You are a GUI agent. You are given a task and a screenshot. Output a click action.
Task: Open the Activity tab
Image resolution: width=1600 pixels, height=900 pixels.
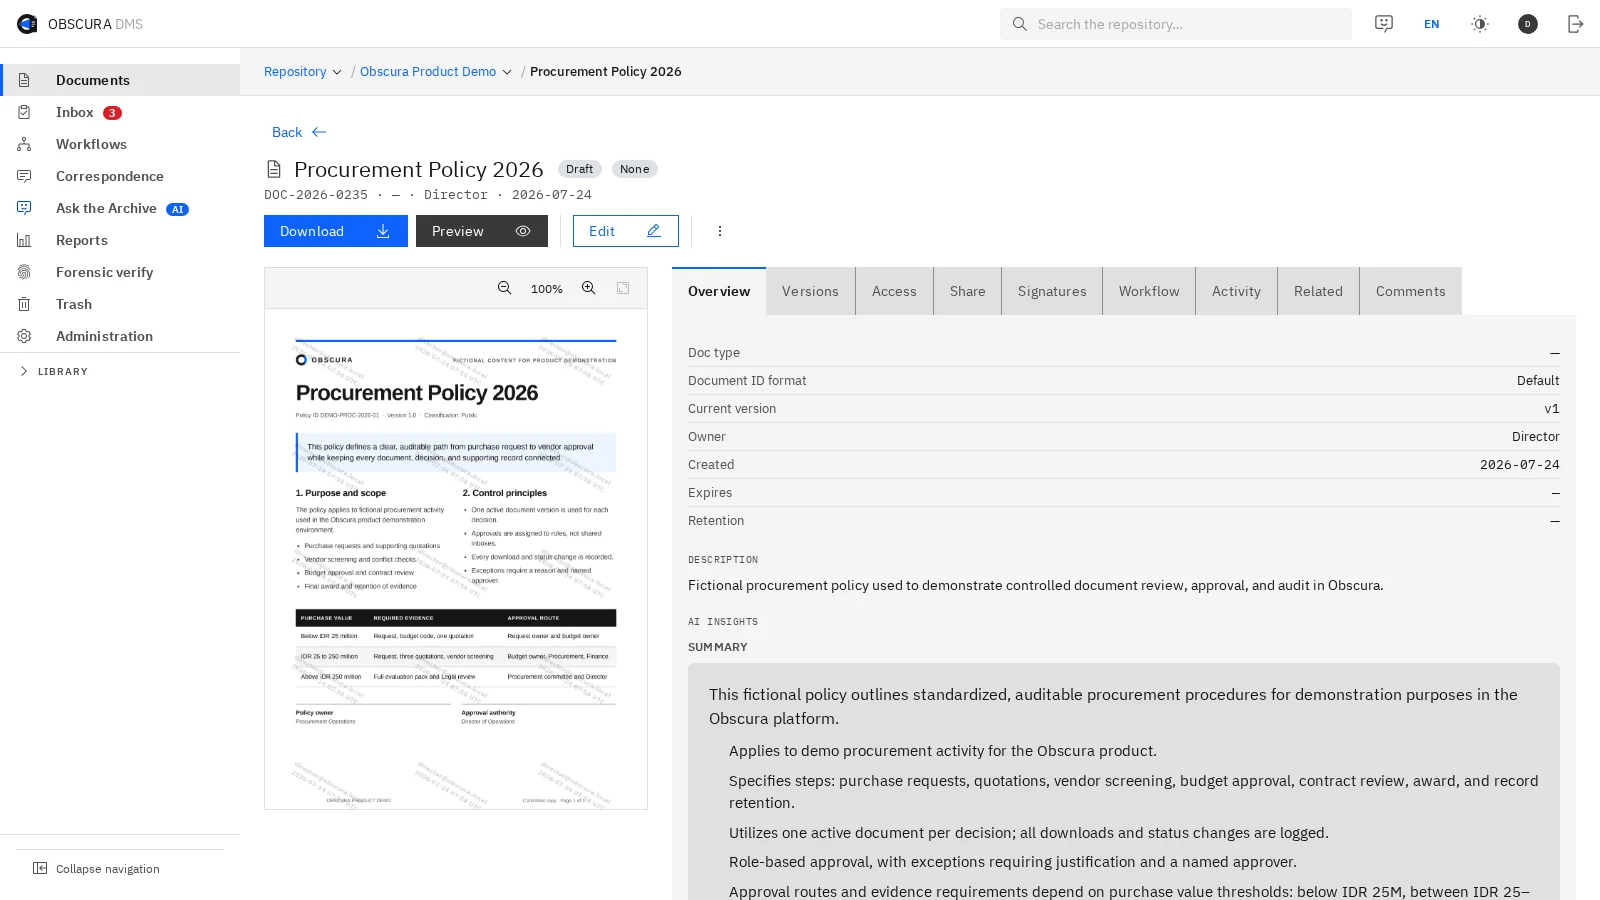pyautogui.click(x=1236, y=291)
